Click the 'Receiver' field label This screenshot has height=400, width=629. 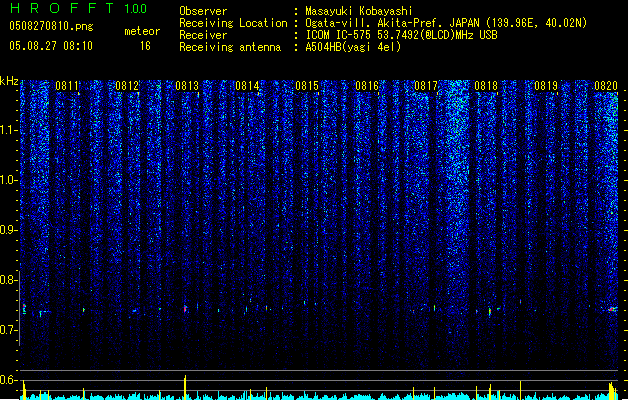click(203, 35)
